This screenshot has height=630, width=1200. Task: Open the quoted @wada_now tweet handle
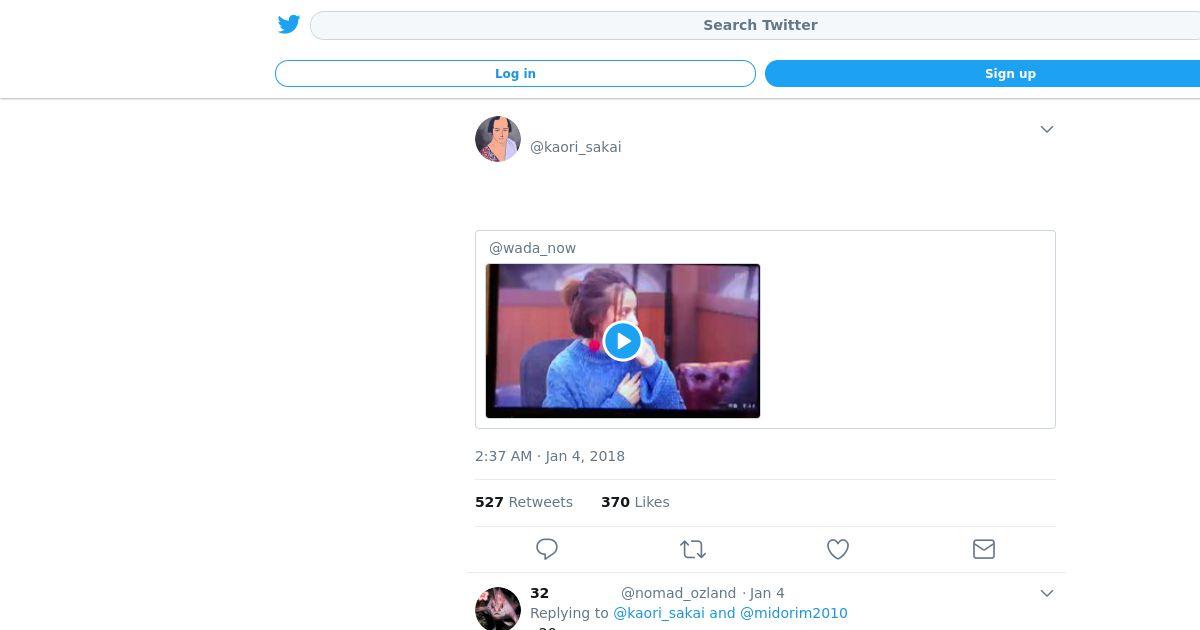tap(532, 248)
